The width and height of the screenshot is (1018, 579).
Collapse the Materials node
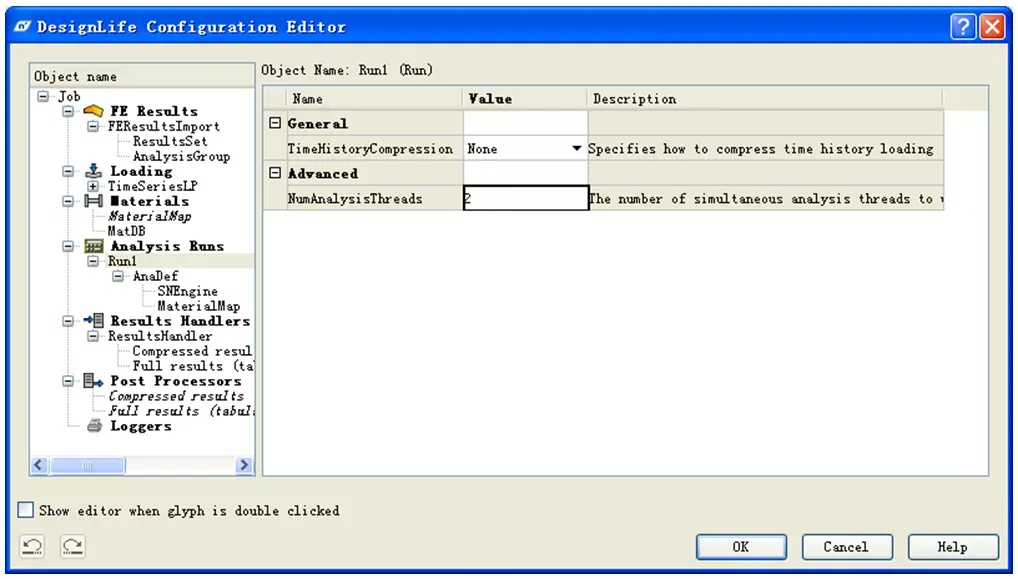point(68,201)
